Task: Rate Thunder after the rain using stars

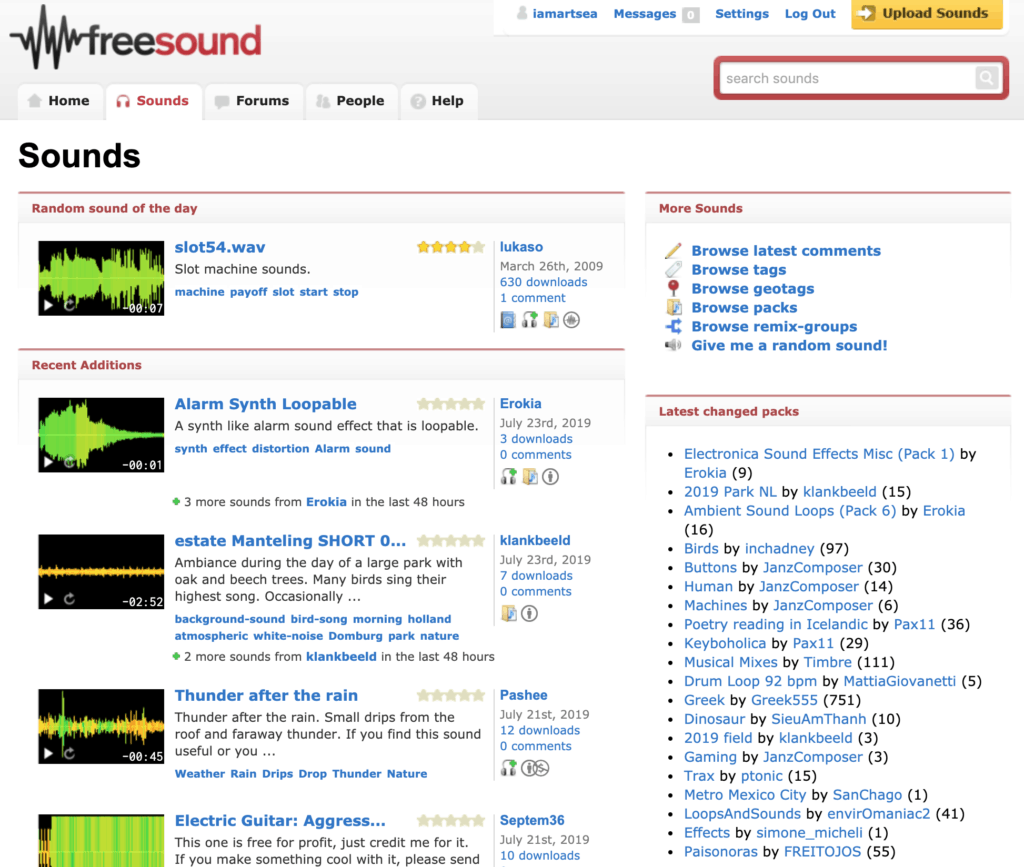Action: 451,695
